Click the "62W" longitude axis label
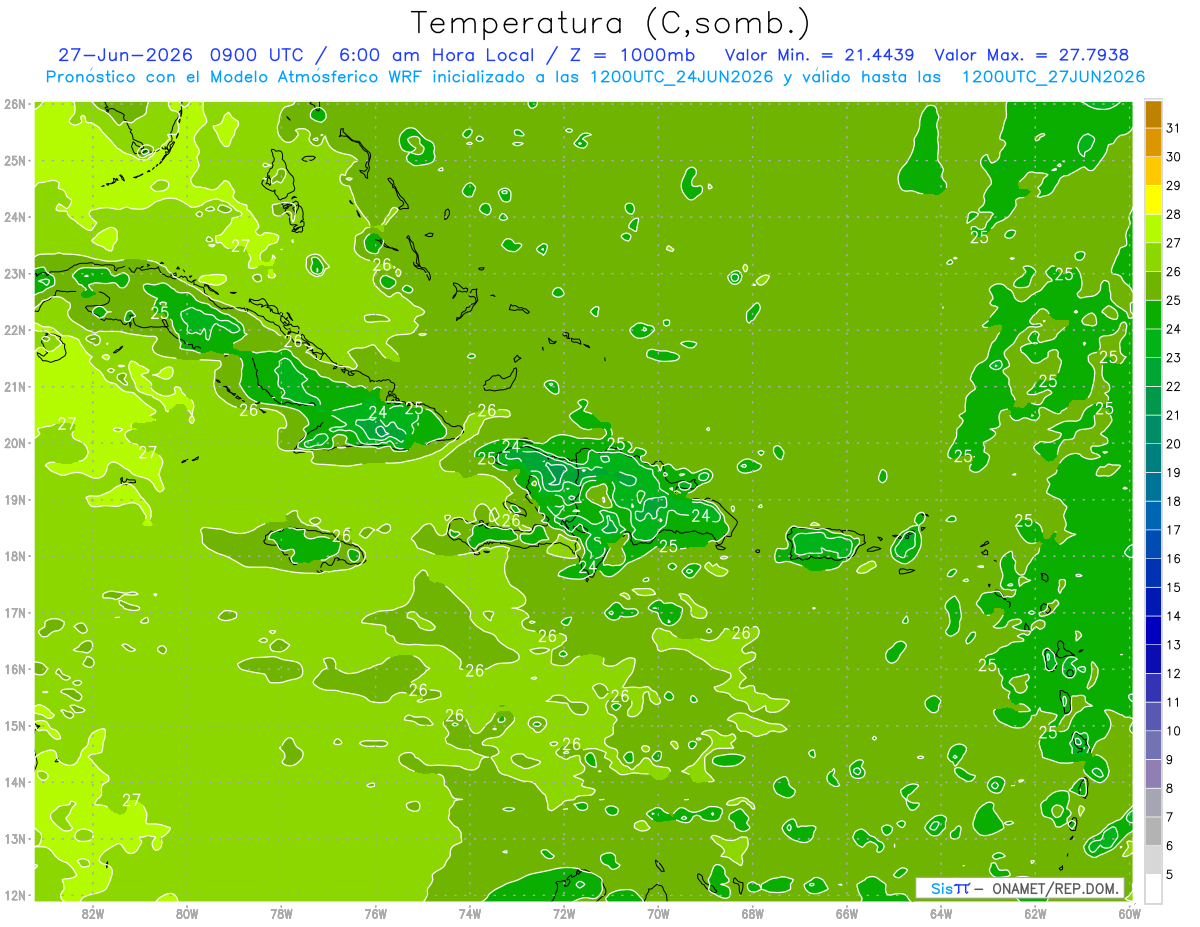This screenshot has width=1200, height=927. 1035,913
